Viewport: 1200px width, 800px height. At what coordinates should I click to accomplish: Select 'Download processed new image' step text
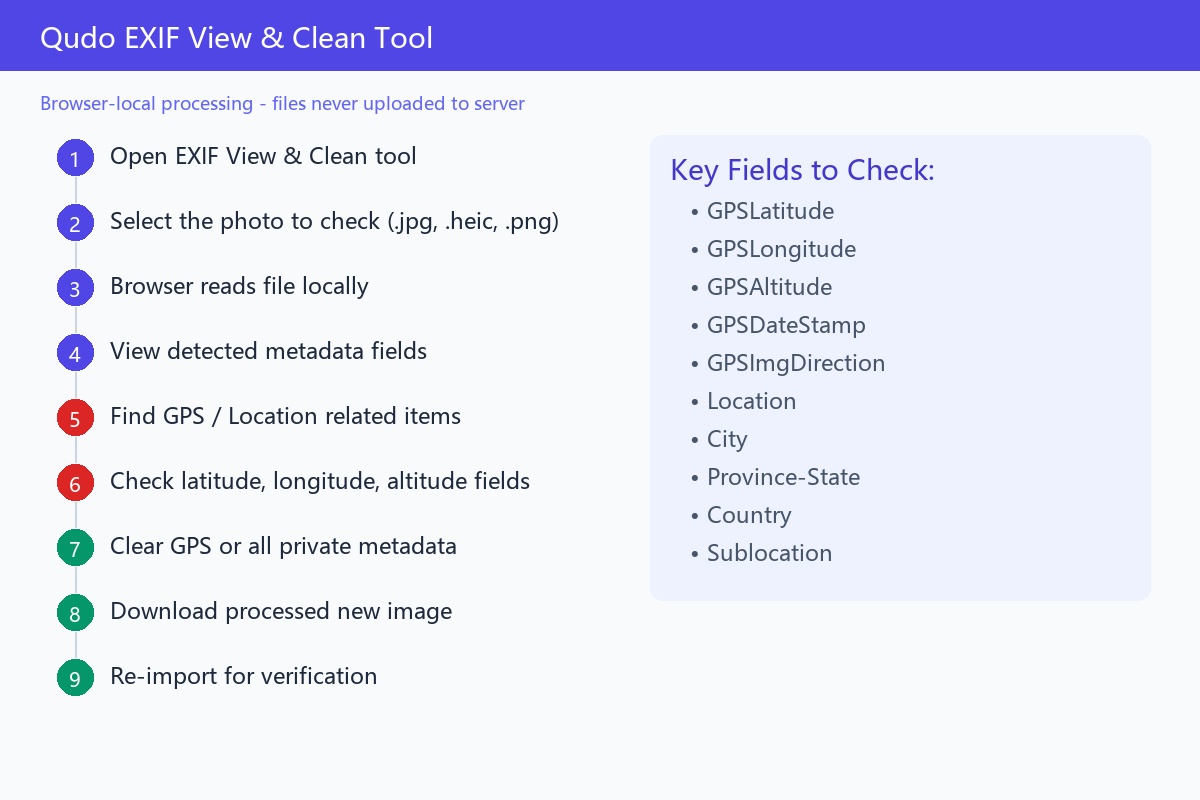click(x=281, y=611)
